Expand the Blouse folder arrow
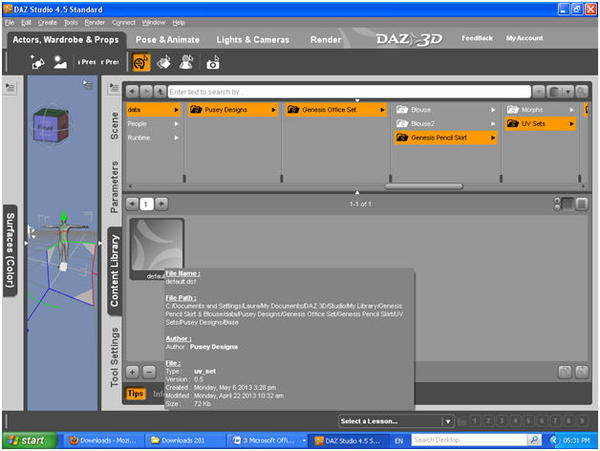The image size is (600, 451). (493, 110)
